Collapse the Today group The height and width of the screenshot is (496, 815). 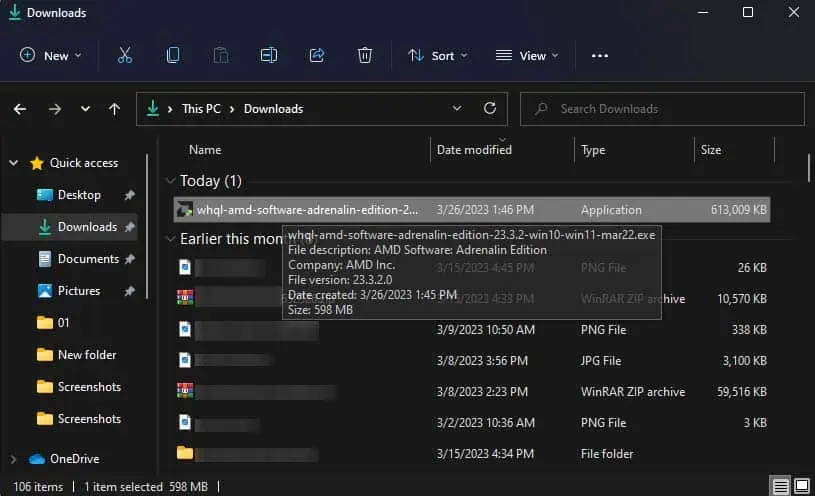[170, 181]
